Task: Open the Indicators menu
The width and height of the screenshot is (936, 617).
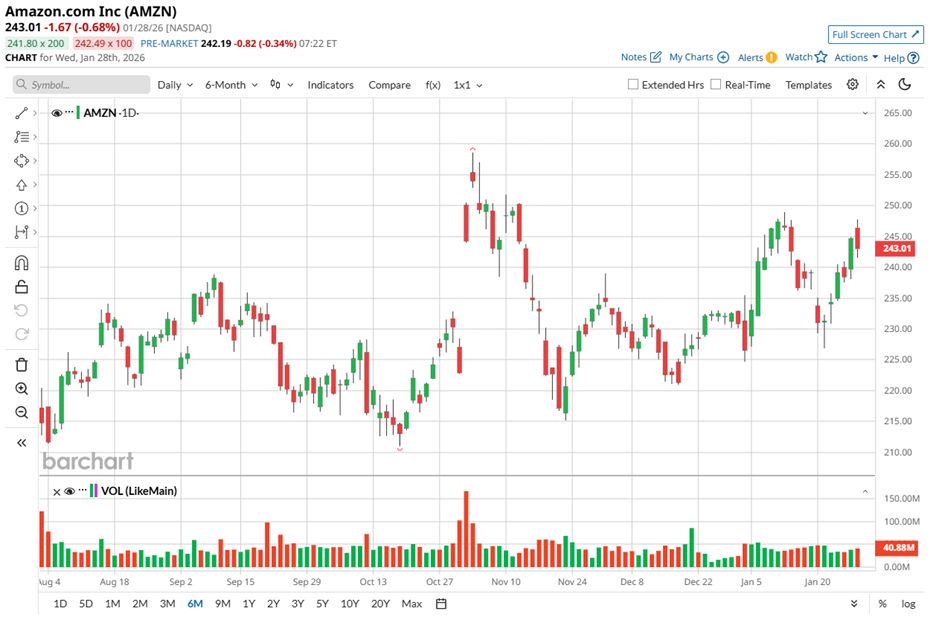Action: pyautogui.click(x=330, y=85)
